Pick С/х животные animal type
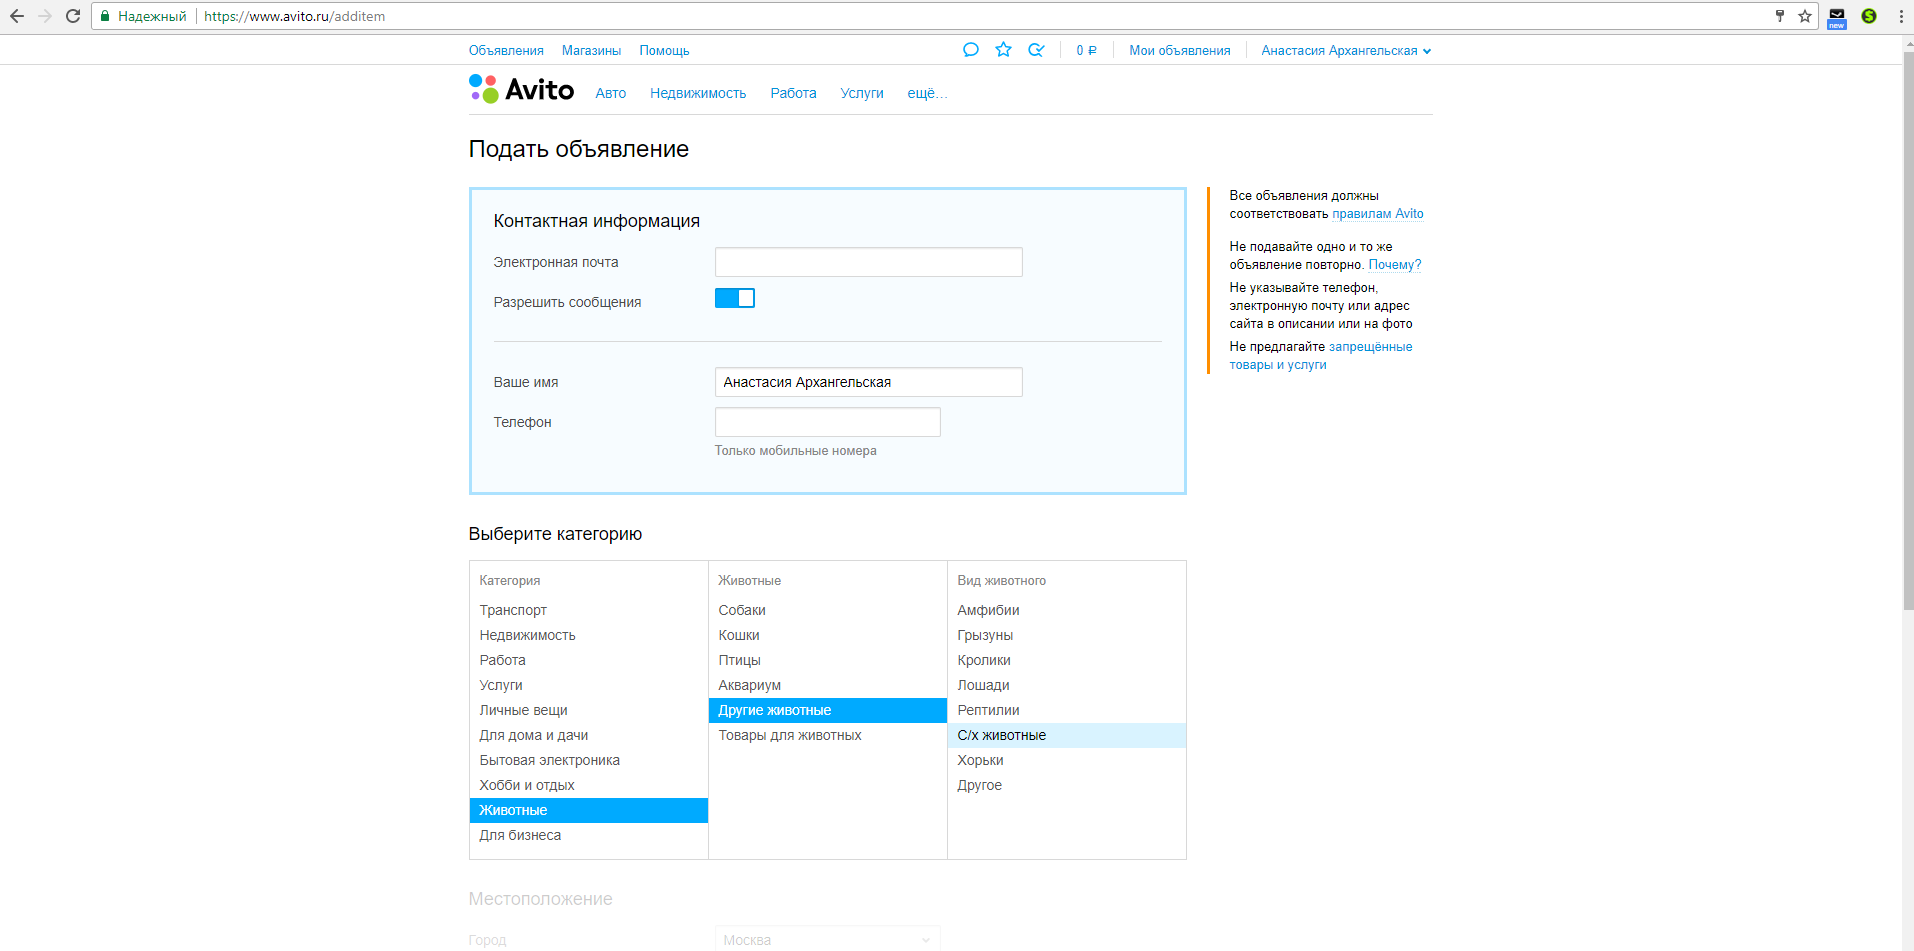Viewport: 1914px width, 951px height. click(x=1067, y=735)
